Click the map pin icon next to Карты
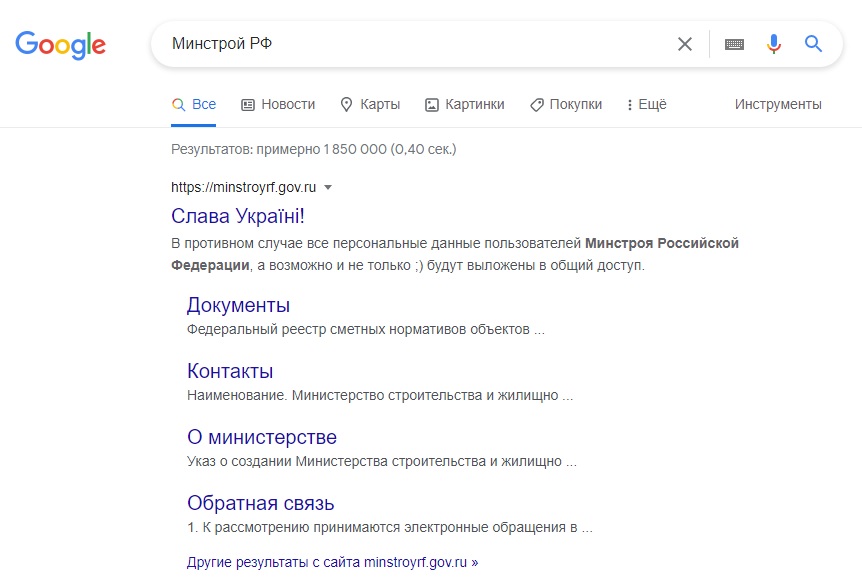The image size is (862, 582). pos(345,104)
